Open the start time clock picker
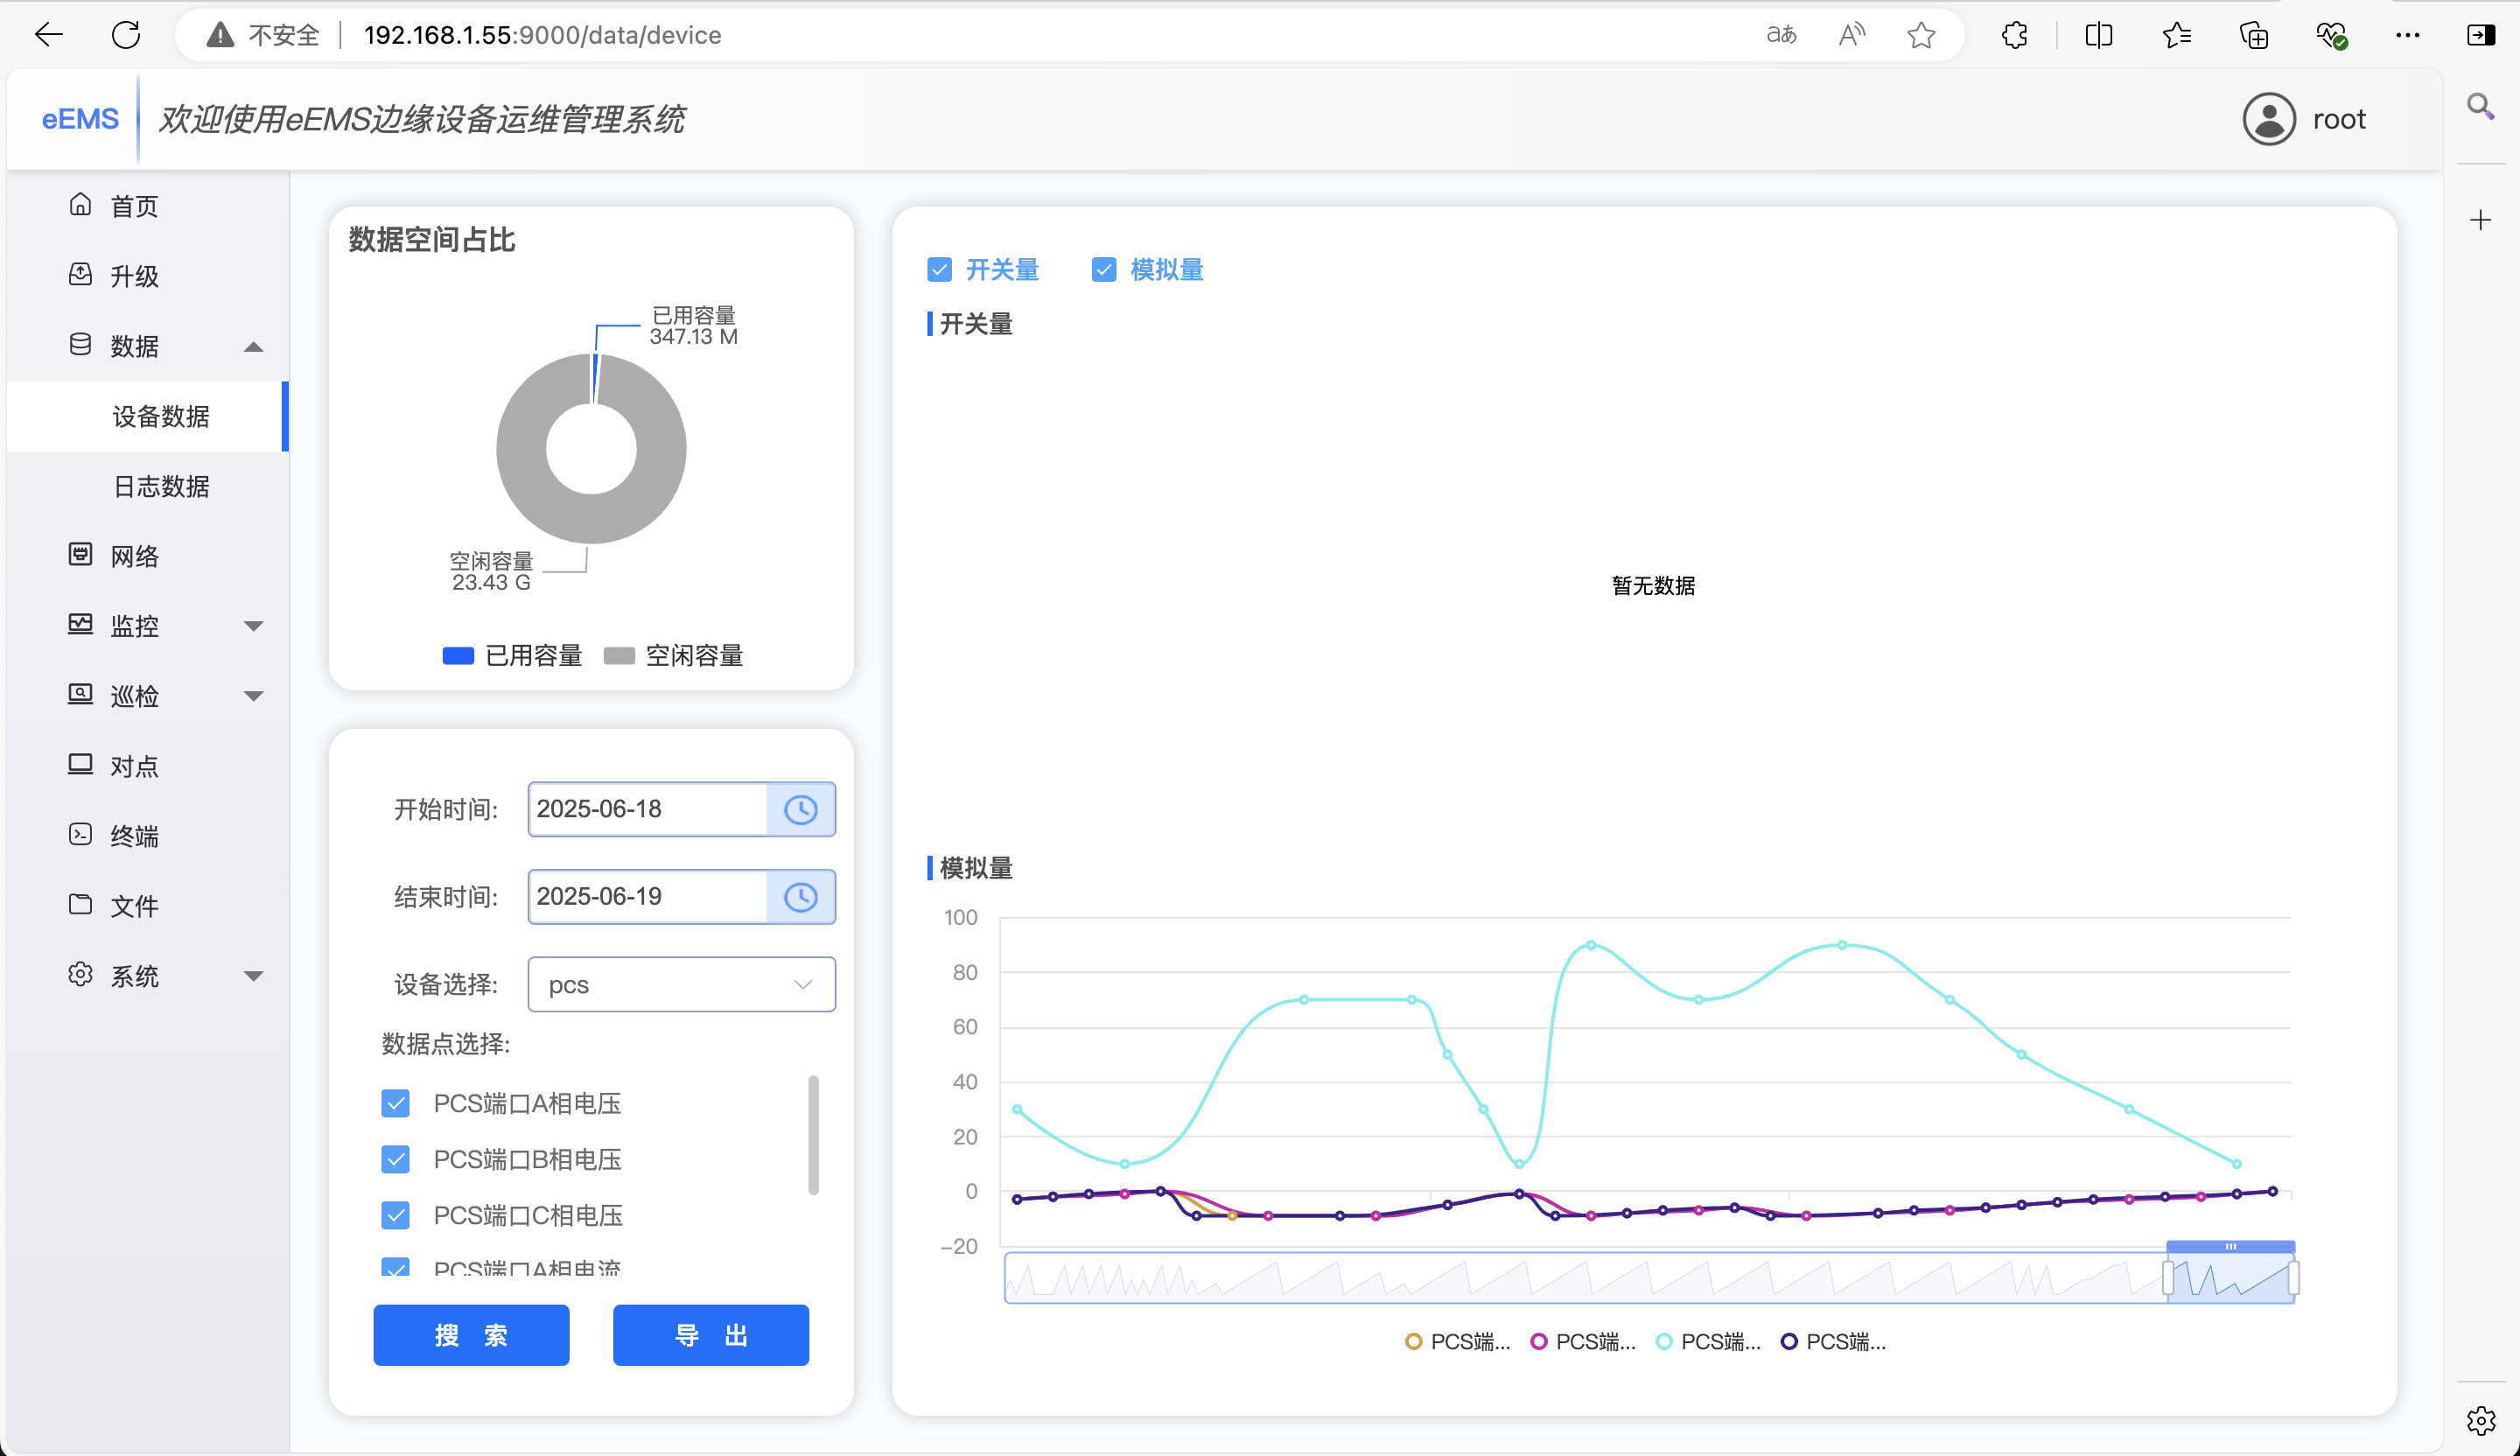The height and width of the screenshot is (1456, 2520). click(x=800, y=809)
